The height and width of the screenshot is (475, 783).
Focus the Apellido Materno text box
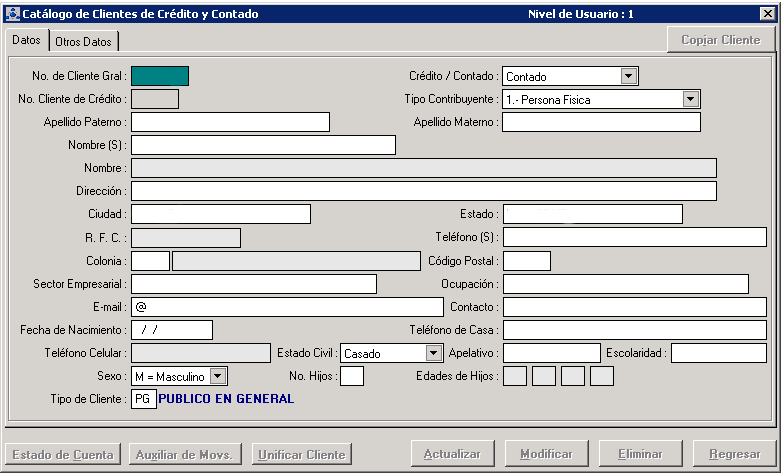(x=601, y=122)
